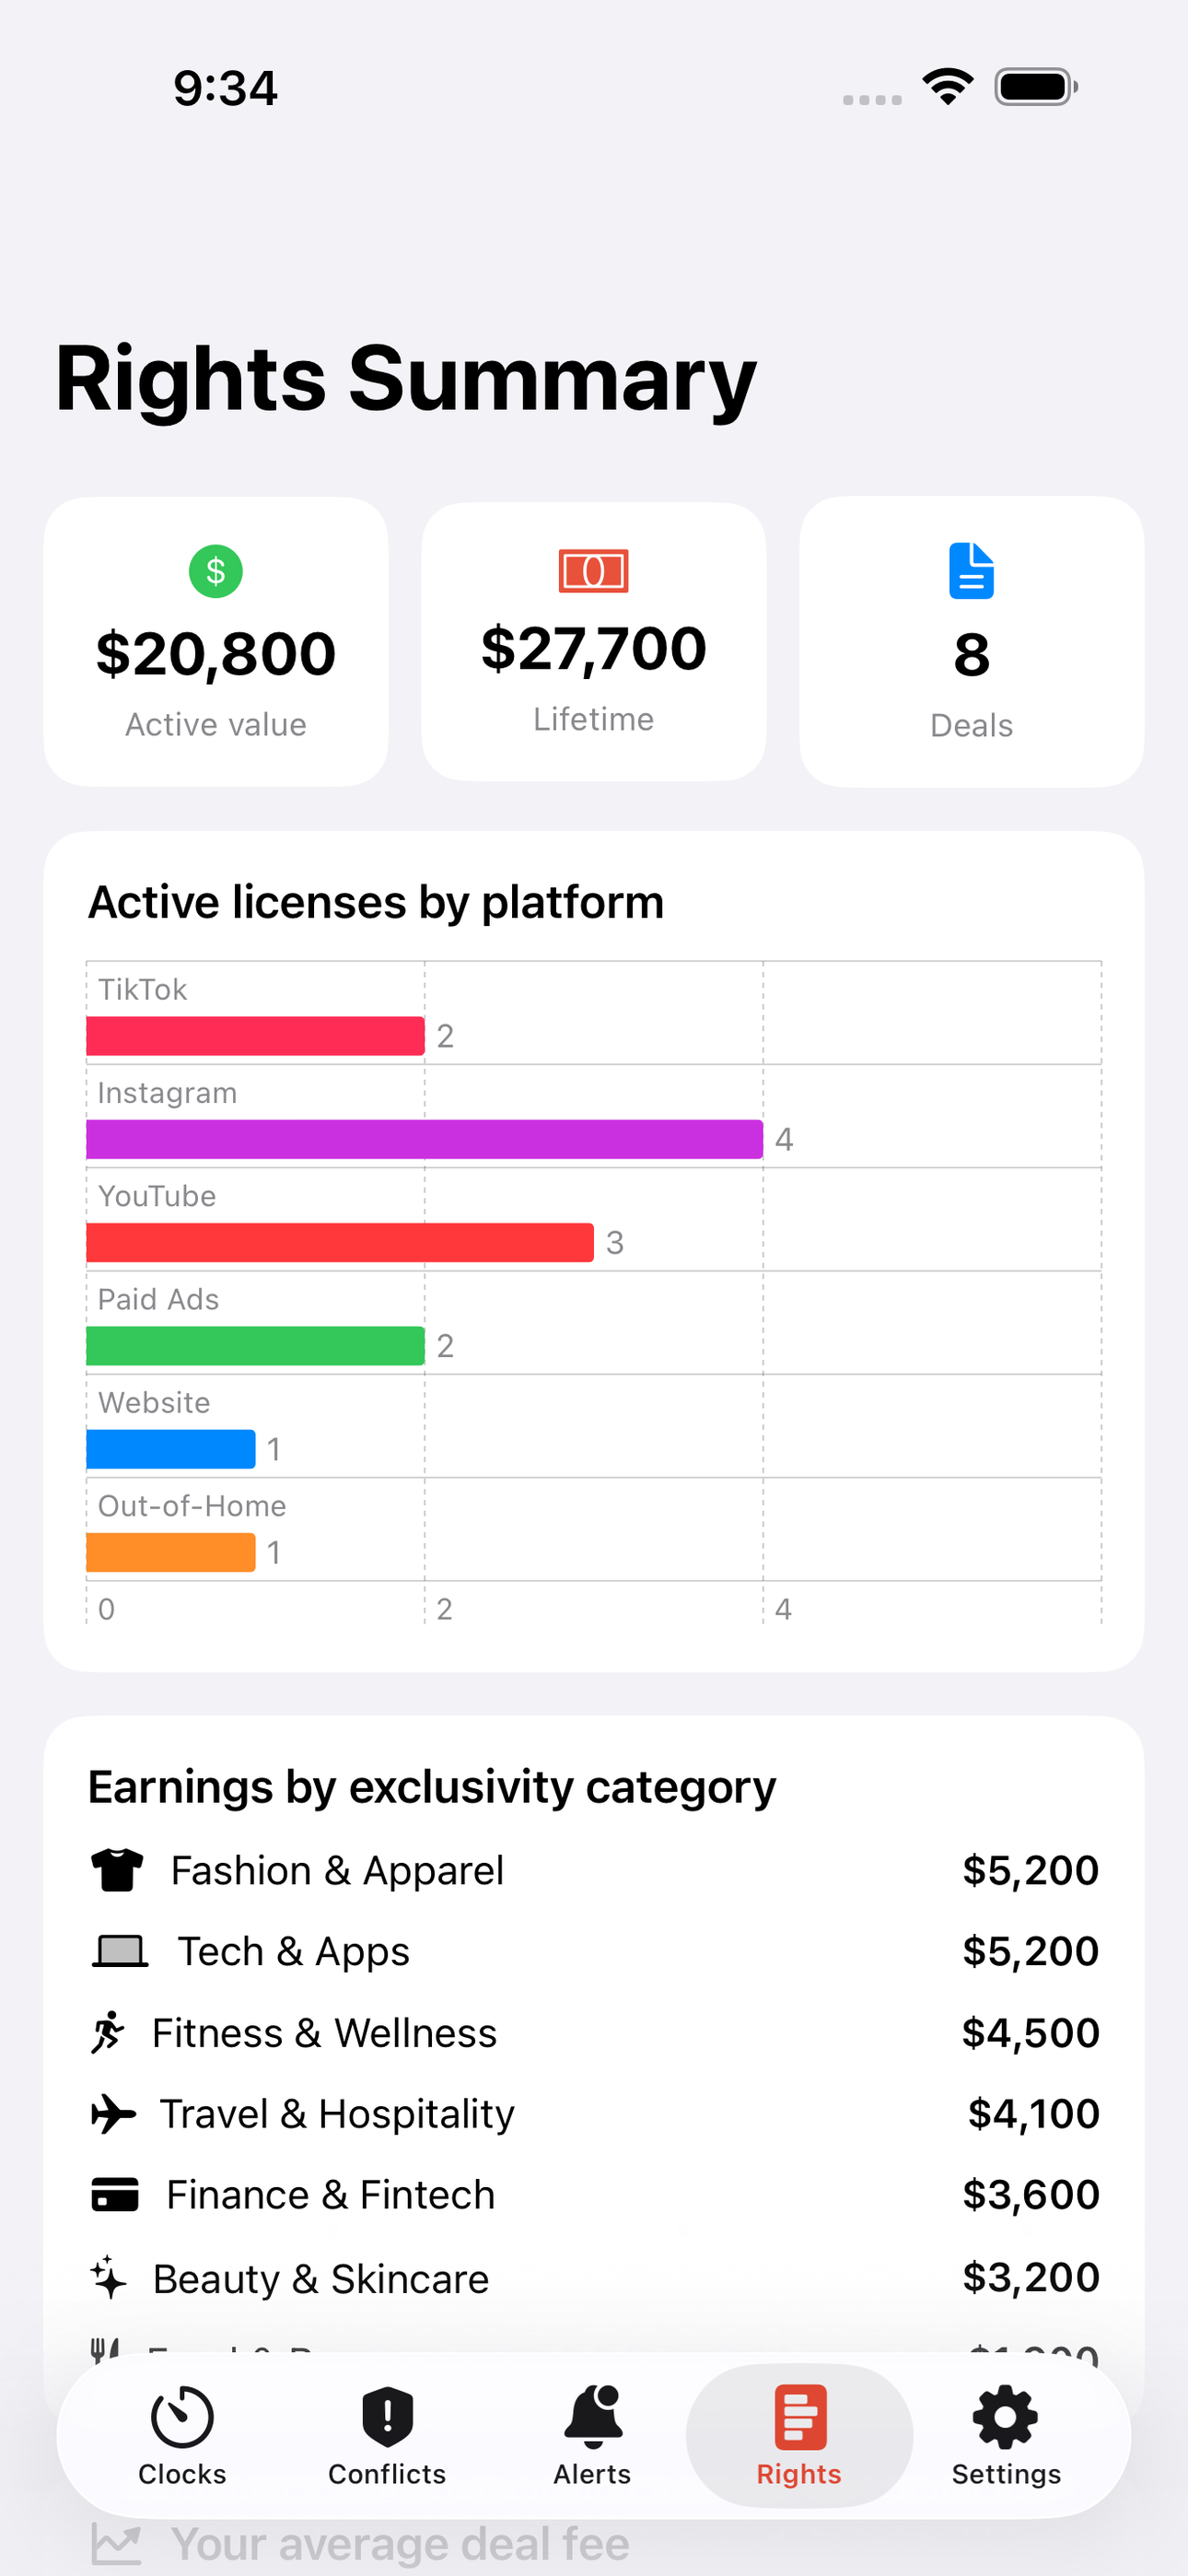The height and width of the screenshot is (2576, 1188).
Task: Tap the Paid Ads chart label
Action: point(158,1299)
